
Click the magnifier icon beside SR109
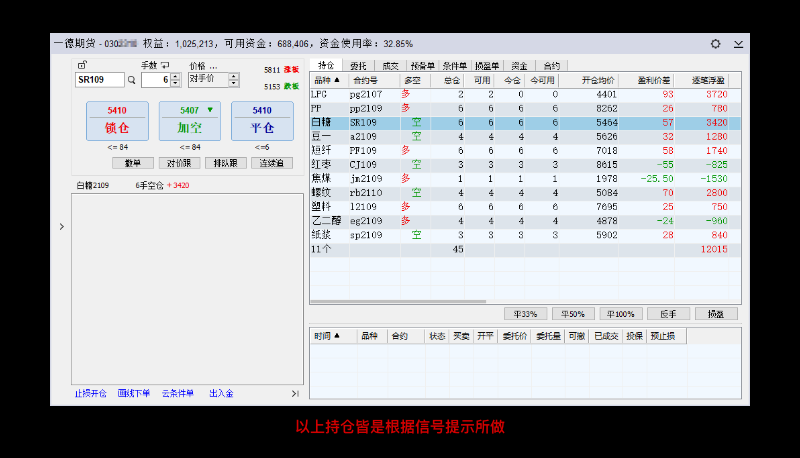point(131,81)
